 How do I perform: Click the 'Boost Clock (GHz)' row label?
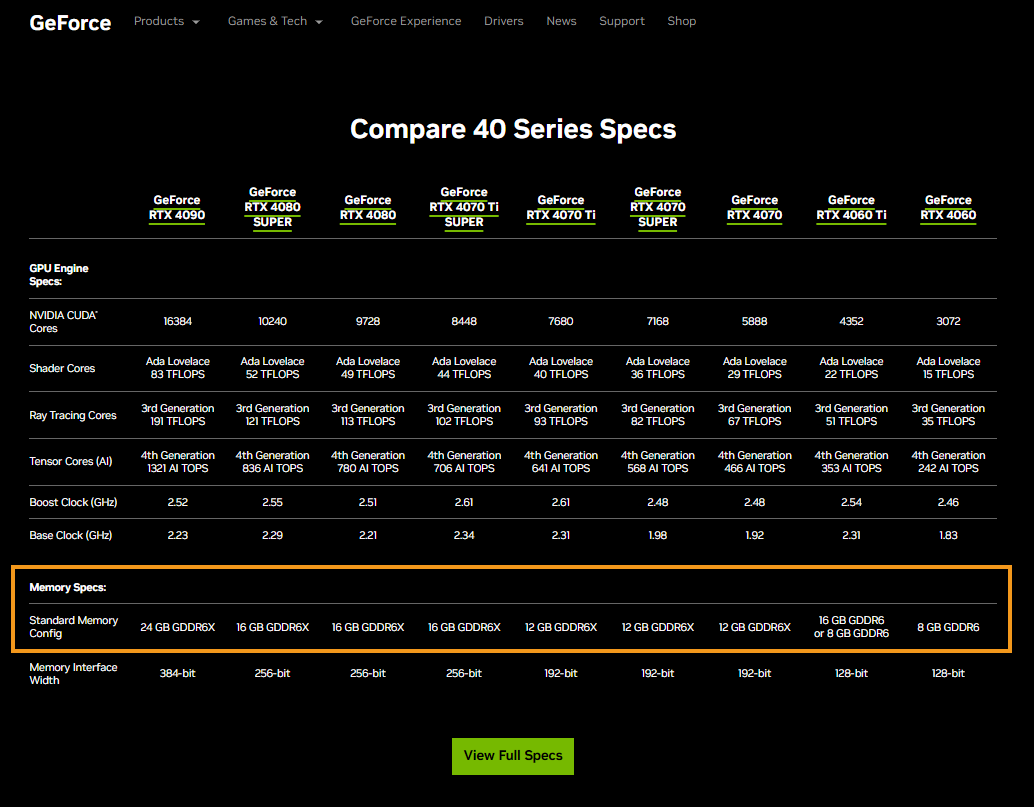click(73, 502)
